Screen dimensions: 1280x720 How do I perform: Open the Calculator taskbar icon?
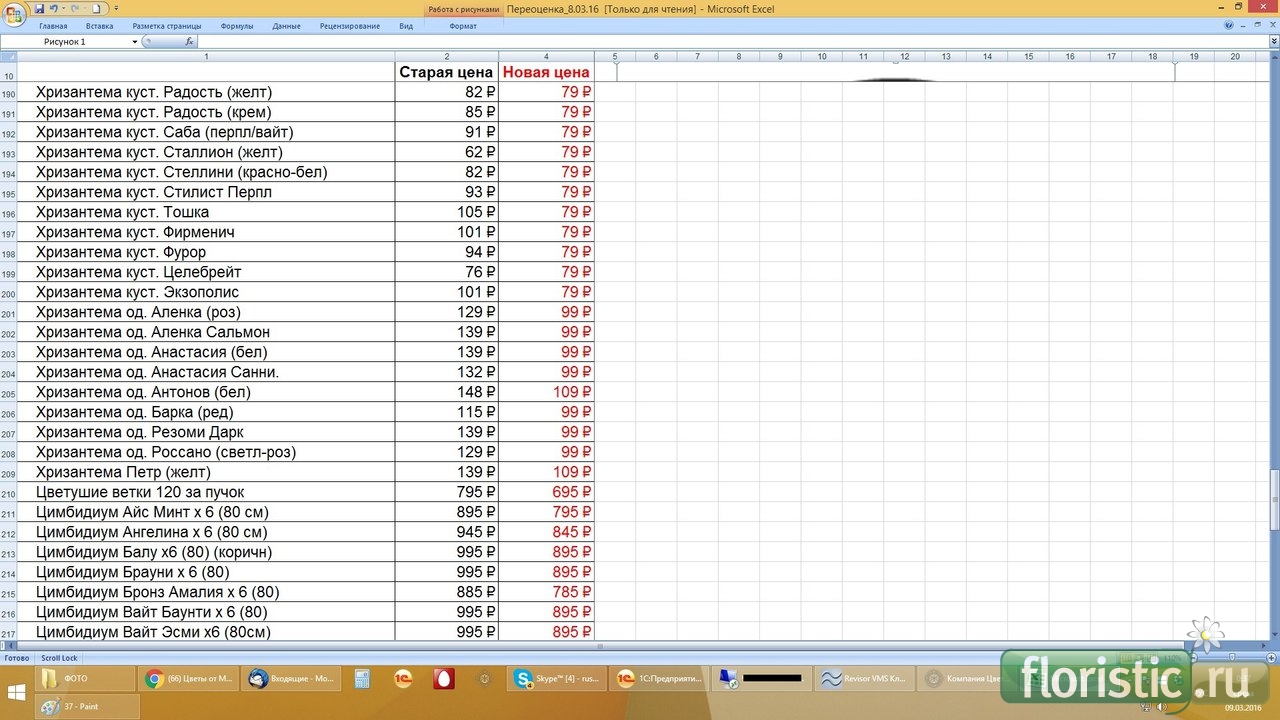point(362,679)
